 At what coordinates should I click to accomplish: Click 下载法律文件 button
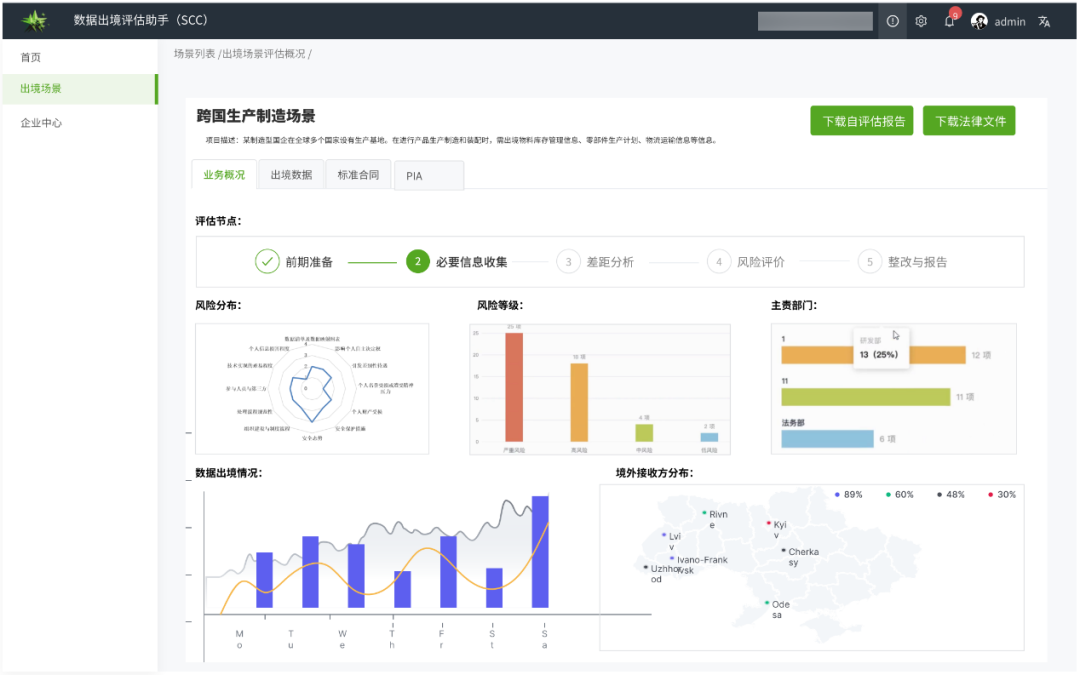pos(968,119)
